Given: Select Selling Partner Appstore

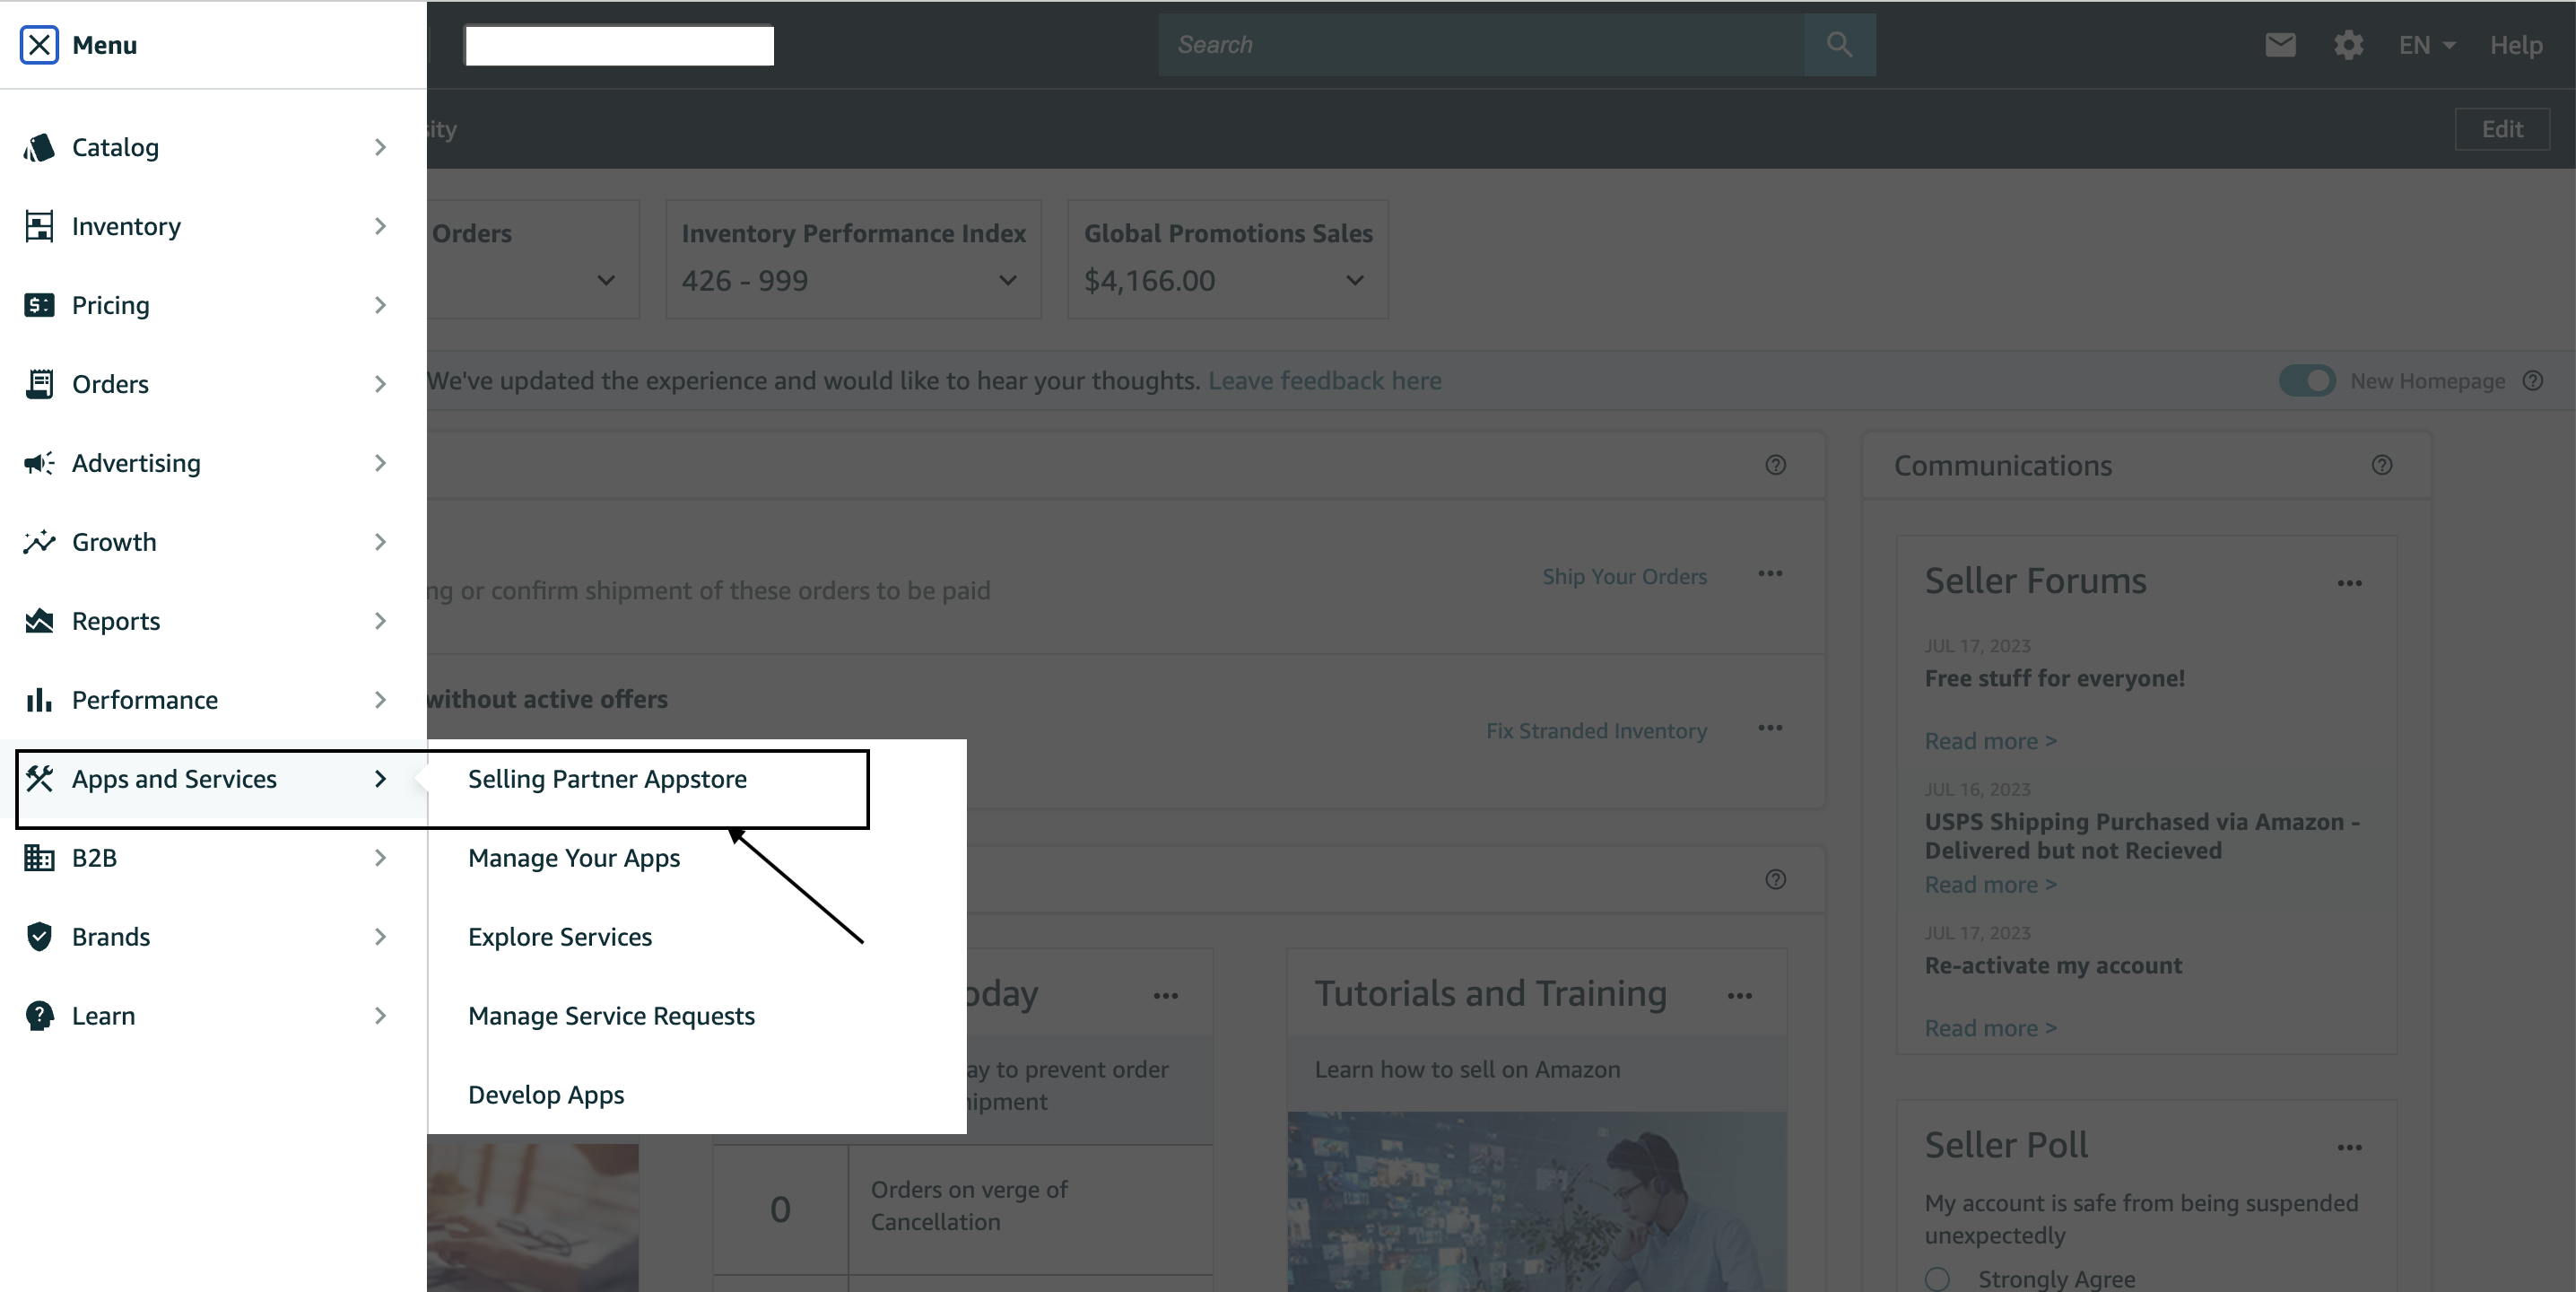Looking at the screenshot, I should click(x=607, y=779).
